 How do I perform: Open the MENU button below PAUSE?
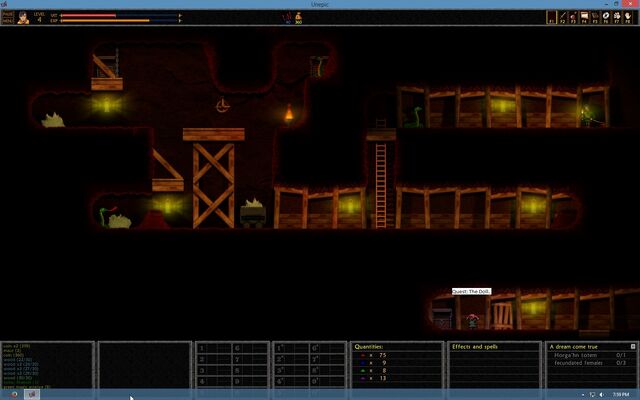pos(8,20)
